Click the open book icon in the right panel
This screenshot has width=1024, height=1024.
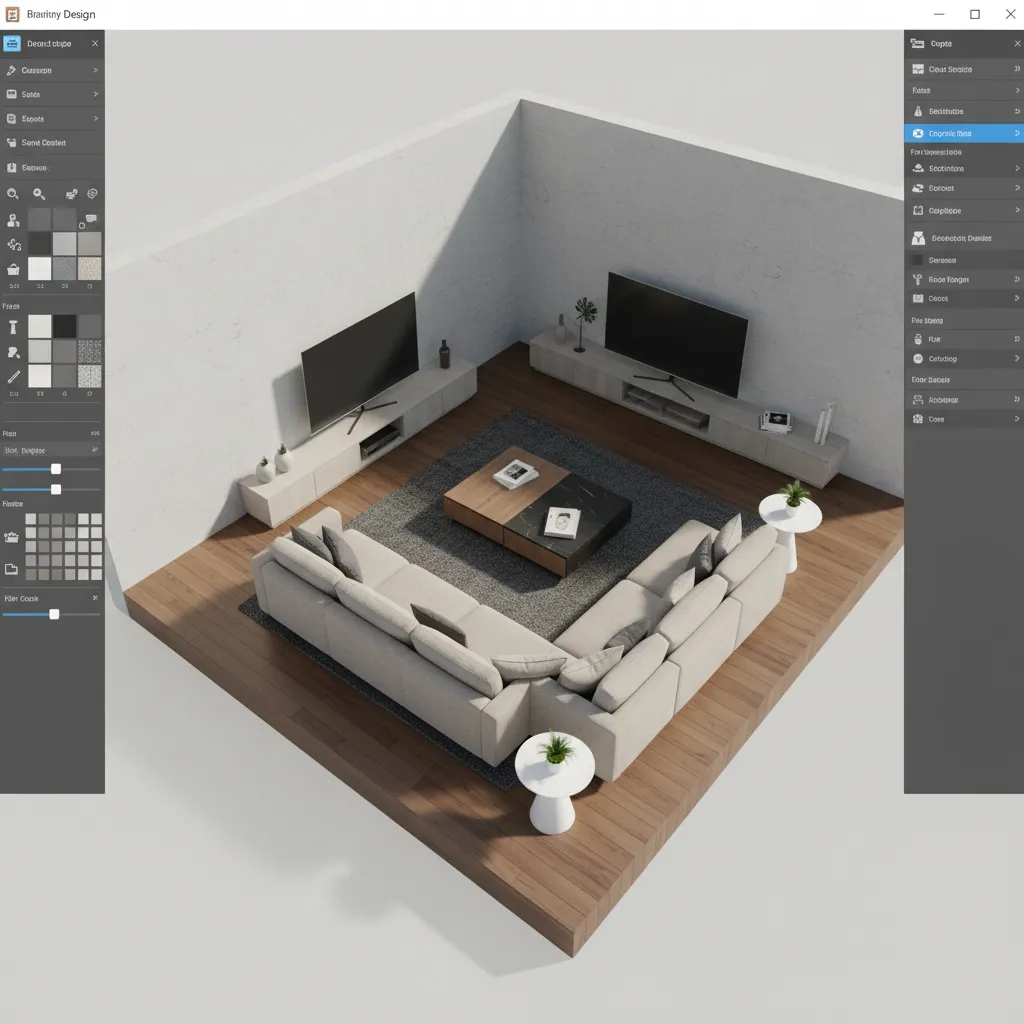click(x=919, y=211)
